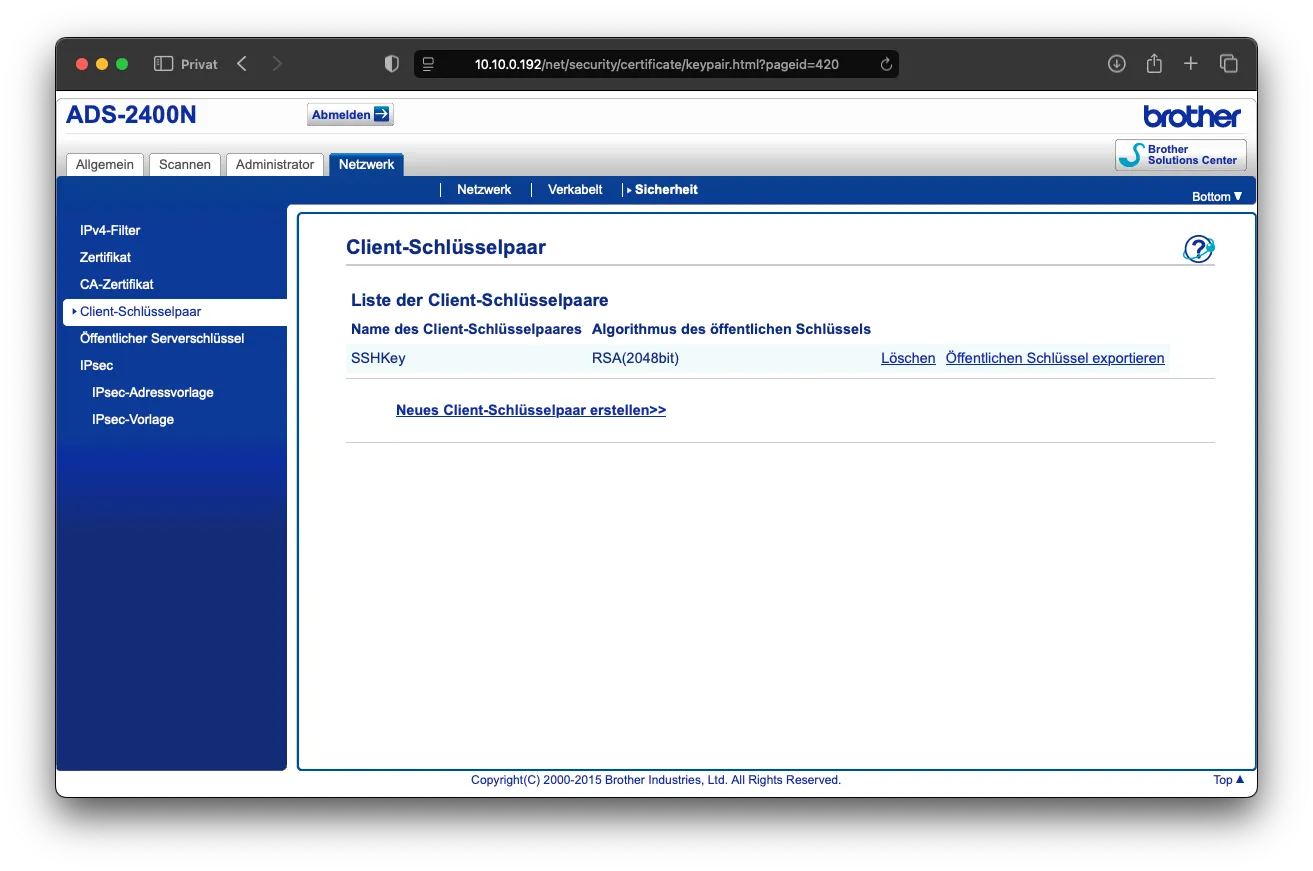This screenshot has height=871, width=1313.
Task: Switch to the Administrator tab
Action: [275, 164]
